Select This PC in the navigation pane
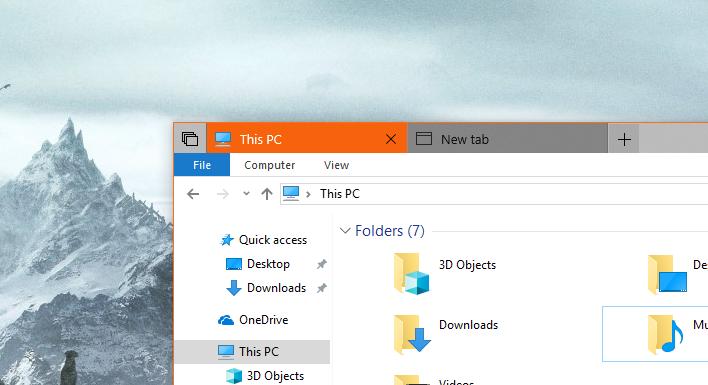Screen dimensions: 708x385 [252, 352]
